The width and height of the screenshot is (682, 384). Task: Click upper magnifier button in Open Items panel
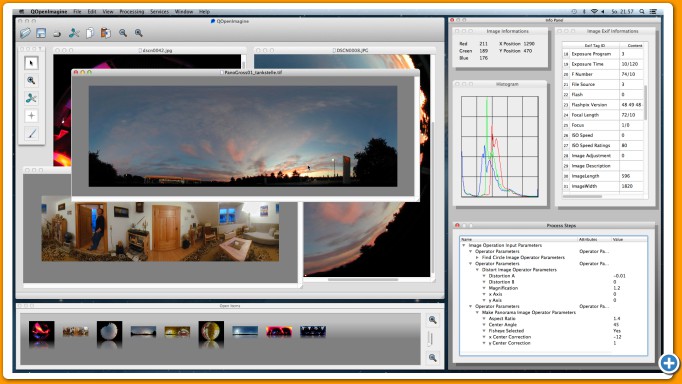tap(433, 320)
